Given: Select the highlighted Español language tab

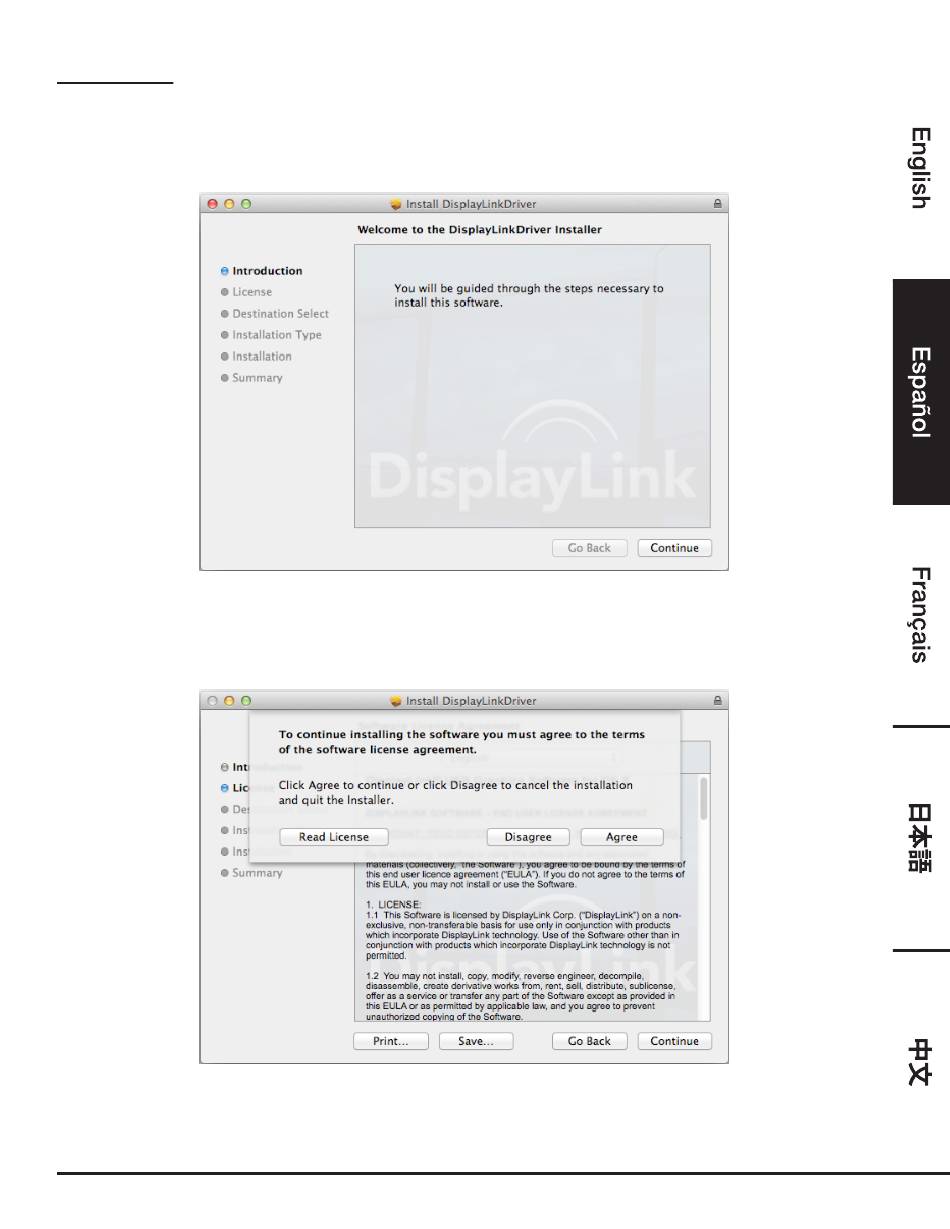Looking at the screenshot, I should [x=921, y=392].
